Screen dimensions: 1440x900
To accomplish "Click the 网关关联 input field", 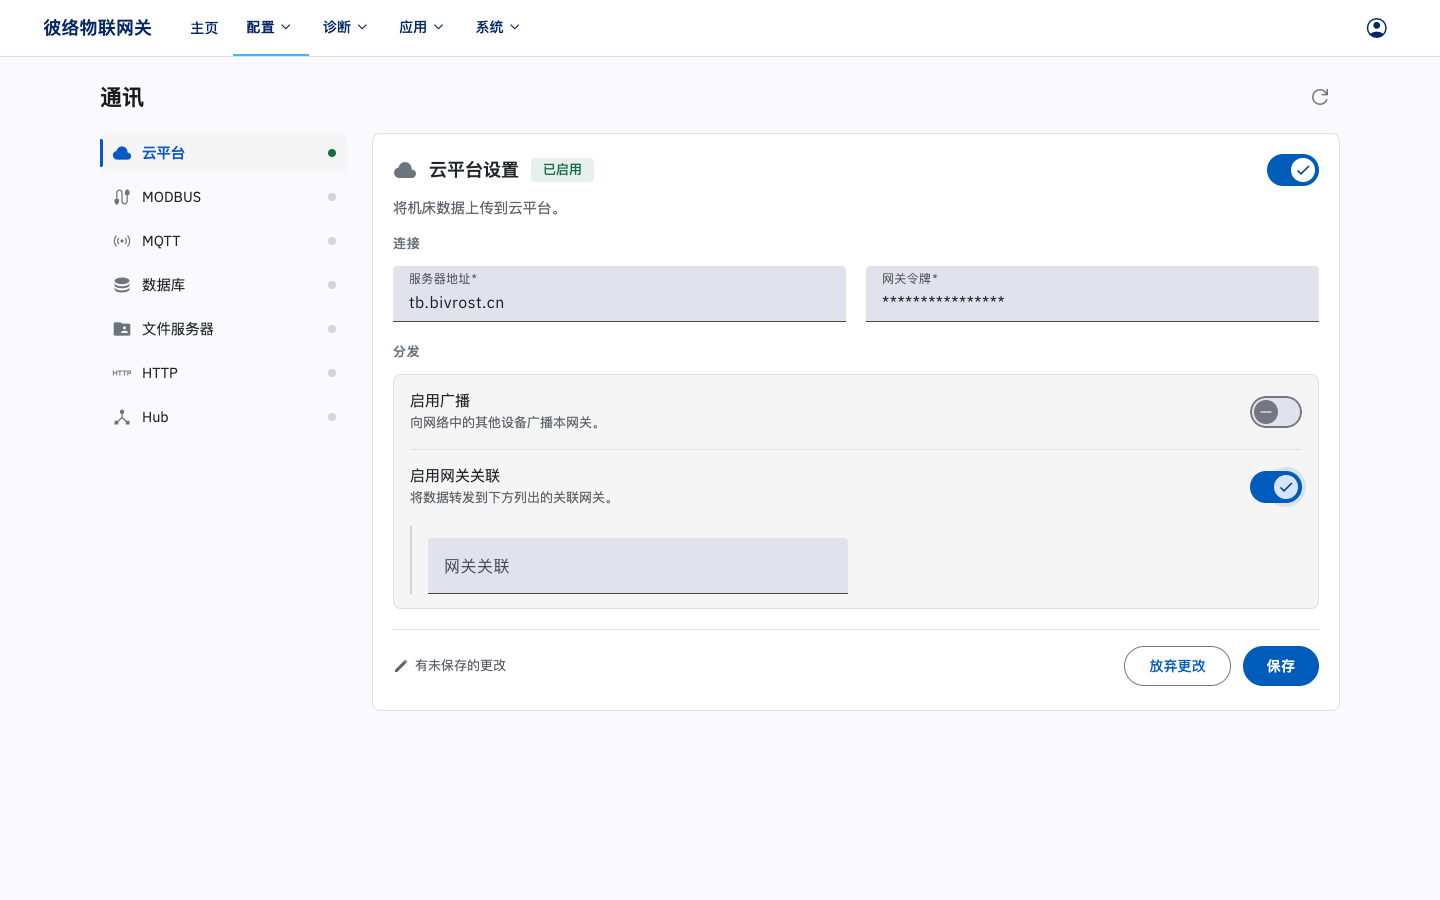I will click(638, 566).
